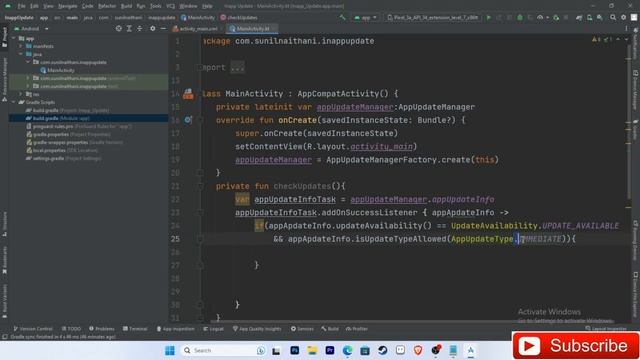Open the Terminal tool window
Viewport: 640px width, 360px height.
135,329
